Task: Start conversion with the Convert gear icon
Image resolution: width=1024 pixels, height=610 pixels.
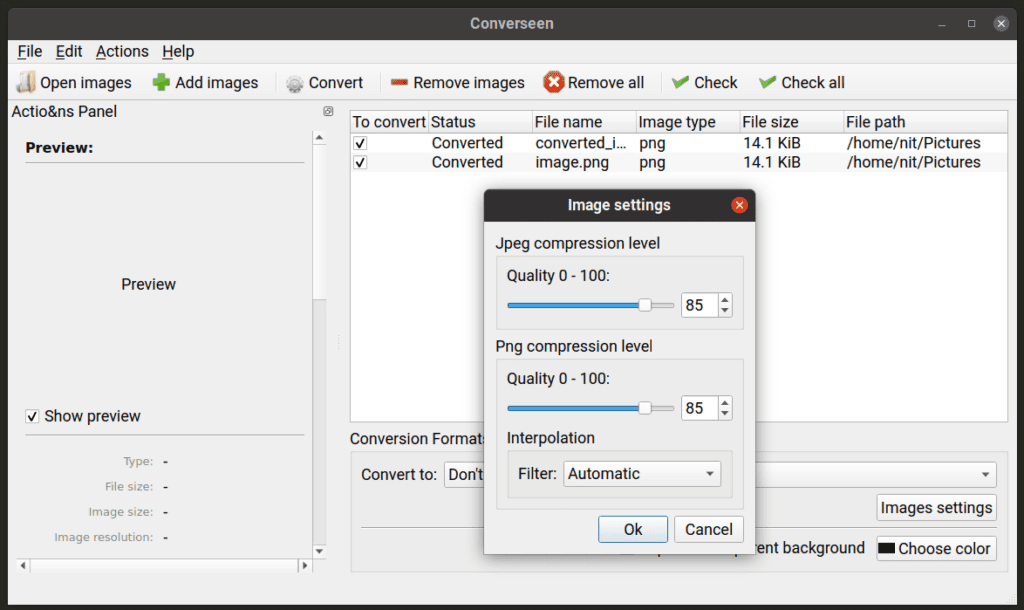Action: [x=293, y=82]
